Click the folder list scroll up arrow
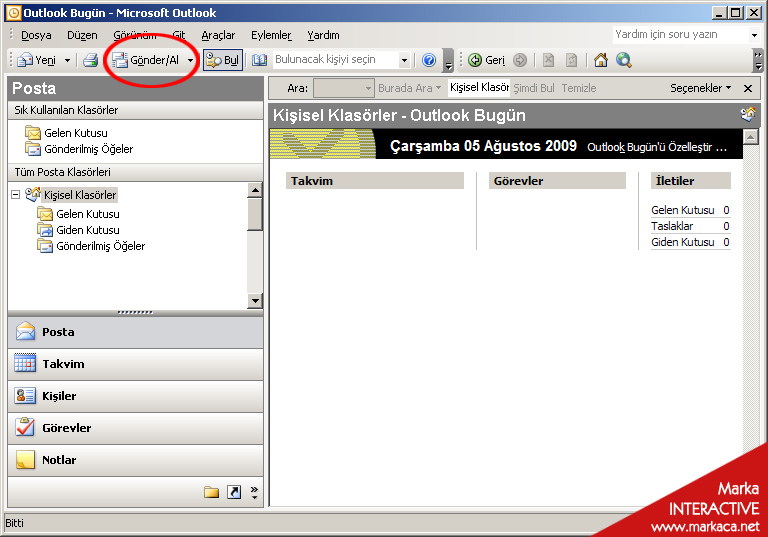This screenshot has width=768, height=537. 255,190
